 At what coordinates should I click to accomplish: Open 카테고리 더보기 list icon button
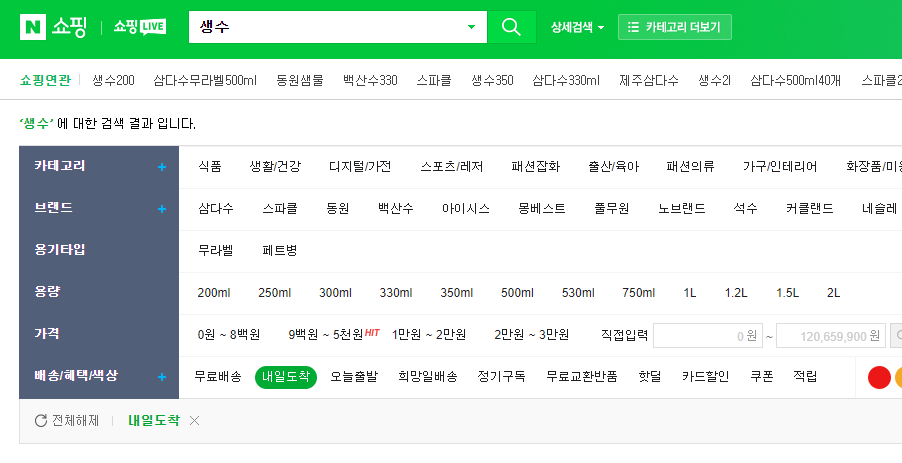tap(674, 27)
